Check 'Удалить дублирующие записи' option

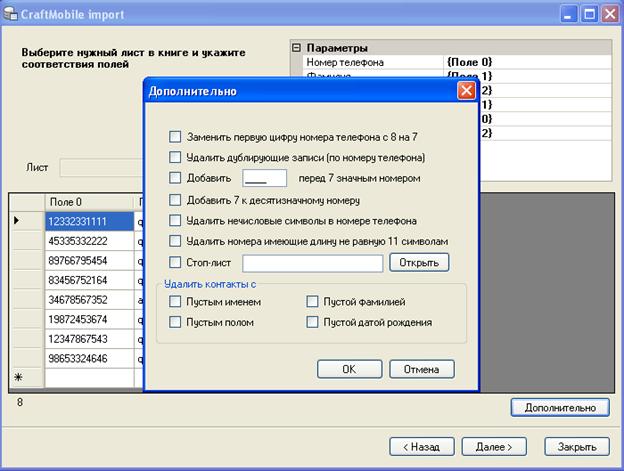coord(175,157)
